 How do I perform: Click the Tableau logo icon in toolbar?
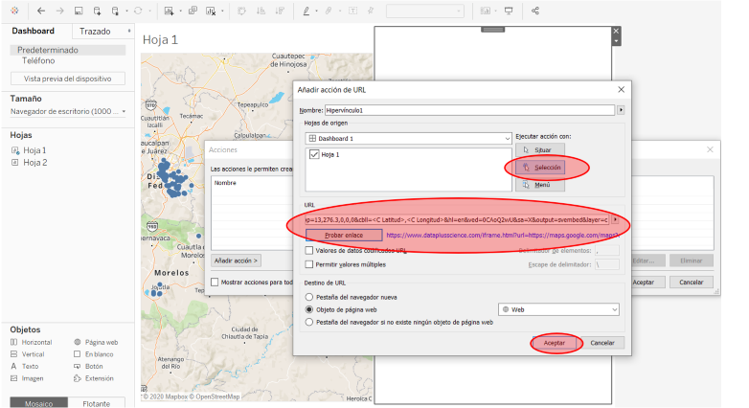(15, 11)
